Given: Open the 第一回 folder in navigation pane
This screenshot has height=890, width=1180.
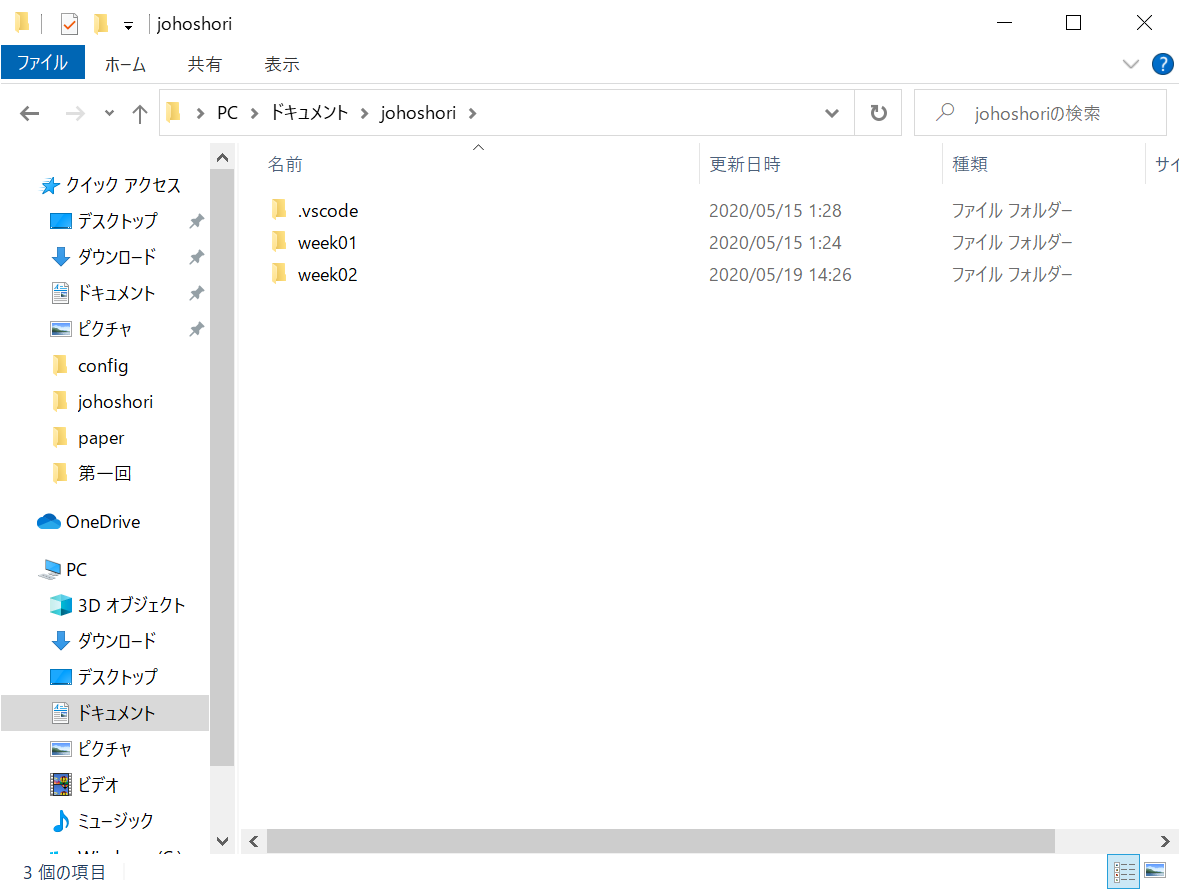Looking at the screenshot, I should click(105, 474).
